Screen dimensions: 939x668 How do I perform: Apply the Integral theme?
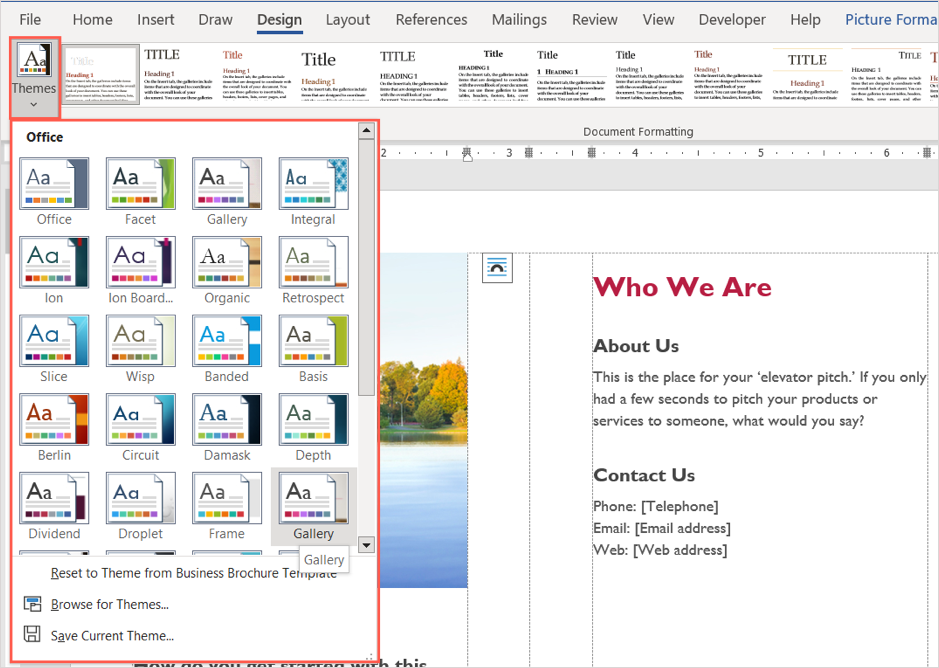click(x=313, y=184)
